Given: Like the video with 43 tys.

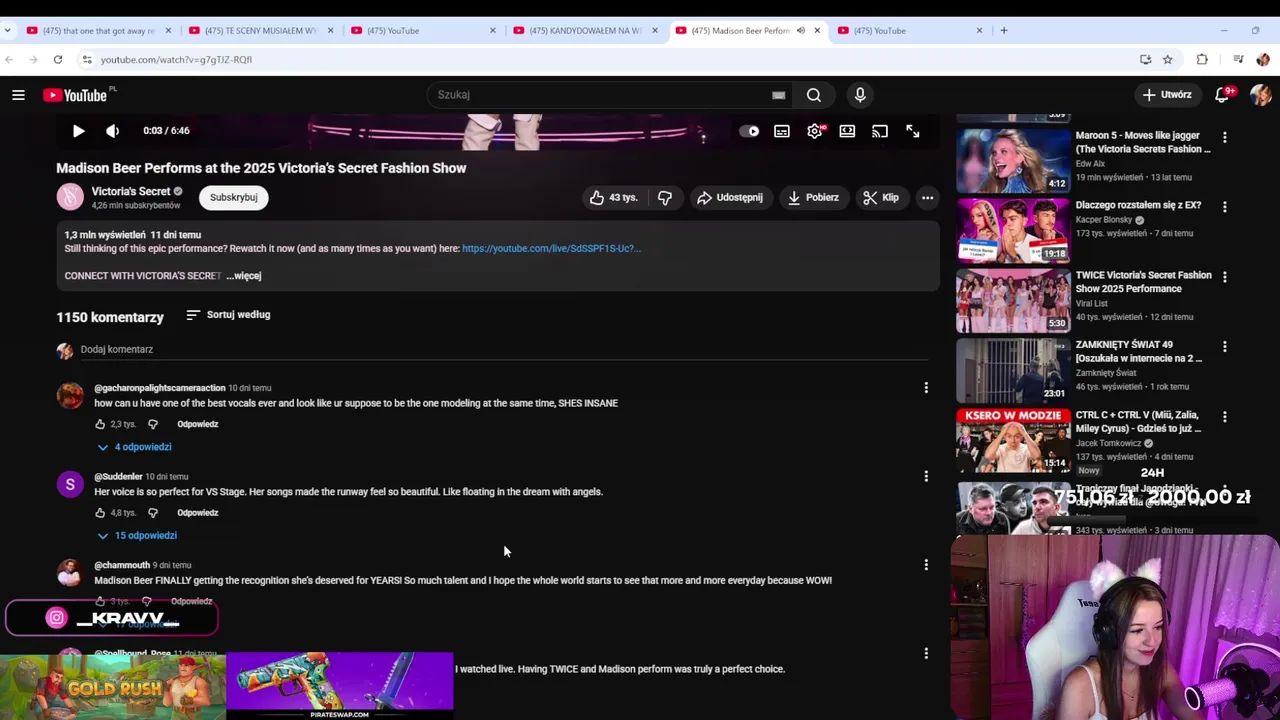Looking at the screenshot, I should [x=613, y=197].
